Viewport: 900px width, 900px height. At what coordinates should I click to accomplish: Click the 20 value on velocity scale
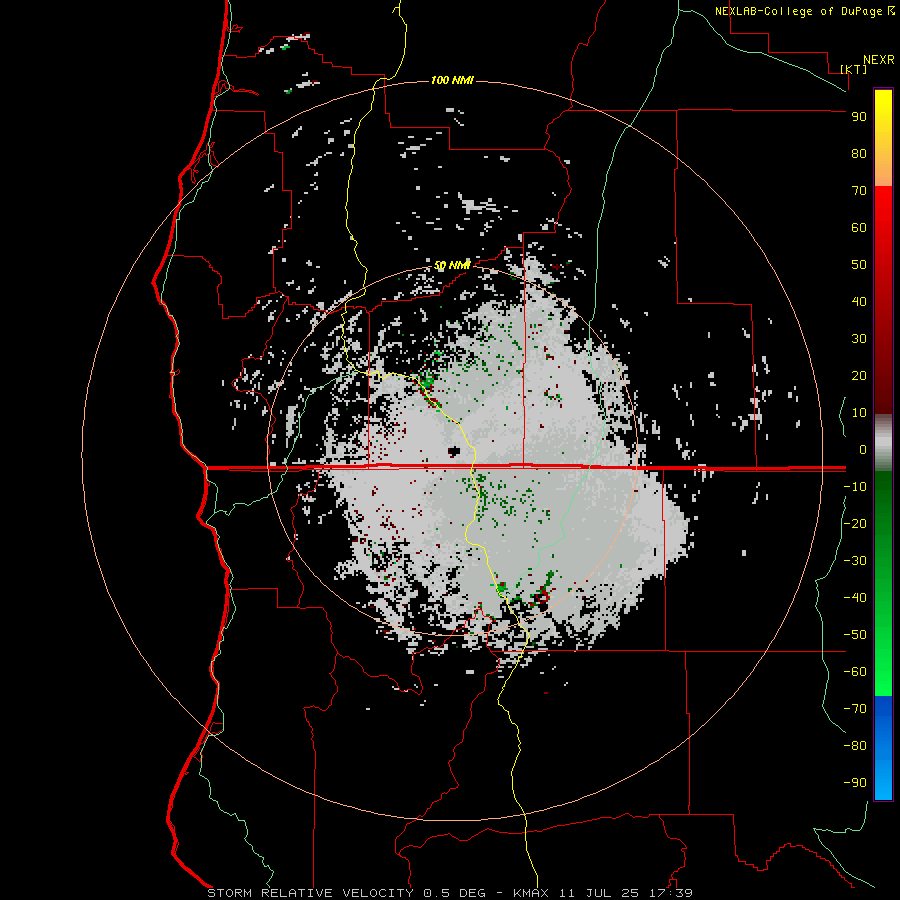(x=859, y=375)
